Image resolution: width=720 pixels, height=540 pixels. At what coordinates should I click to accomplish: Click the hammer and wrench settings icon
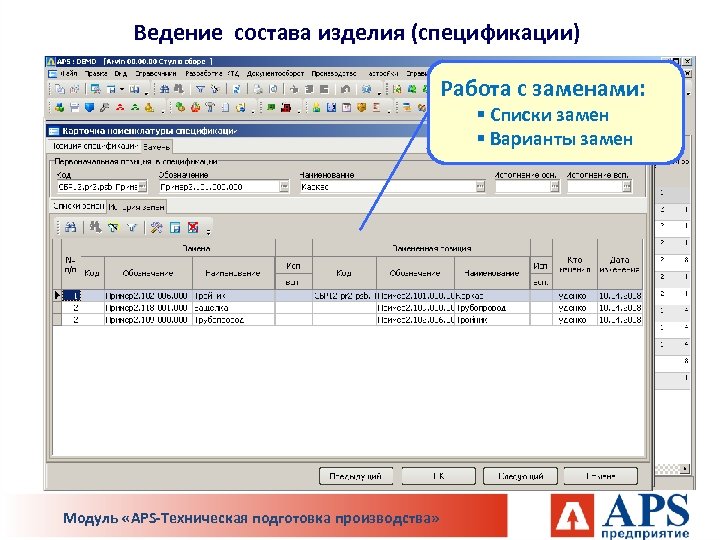point(157,227)
